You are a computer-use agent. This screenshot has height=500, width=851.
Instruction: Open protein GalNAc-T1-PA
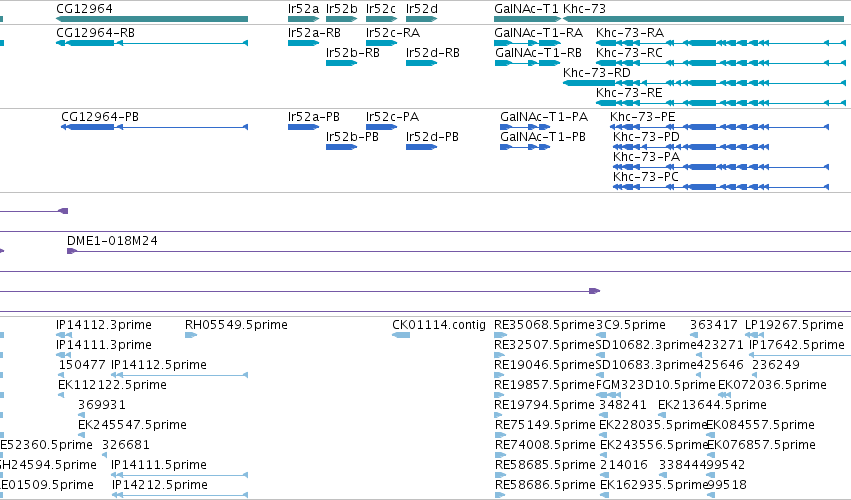(544, 117)
